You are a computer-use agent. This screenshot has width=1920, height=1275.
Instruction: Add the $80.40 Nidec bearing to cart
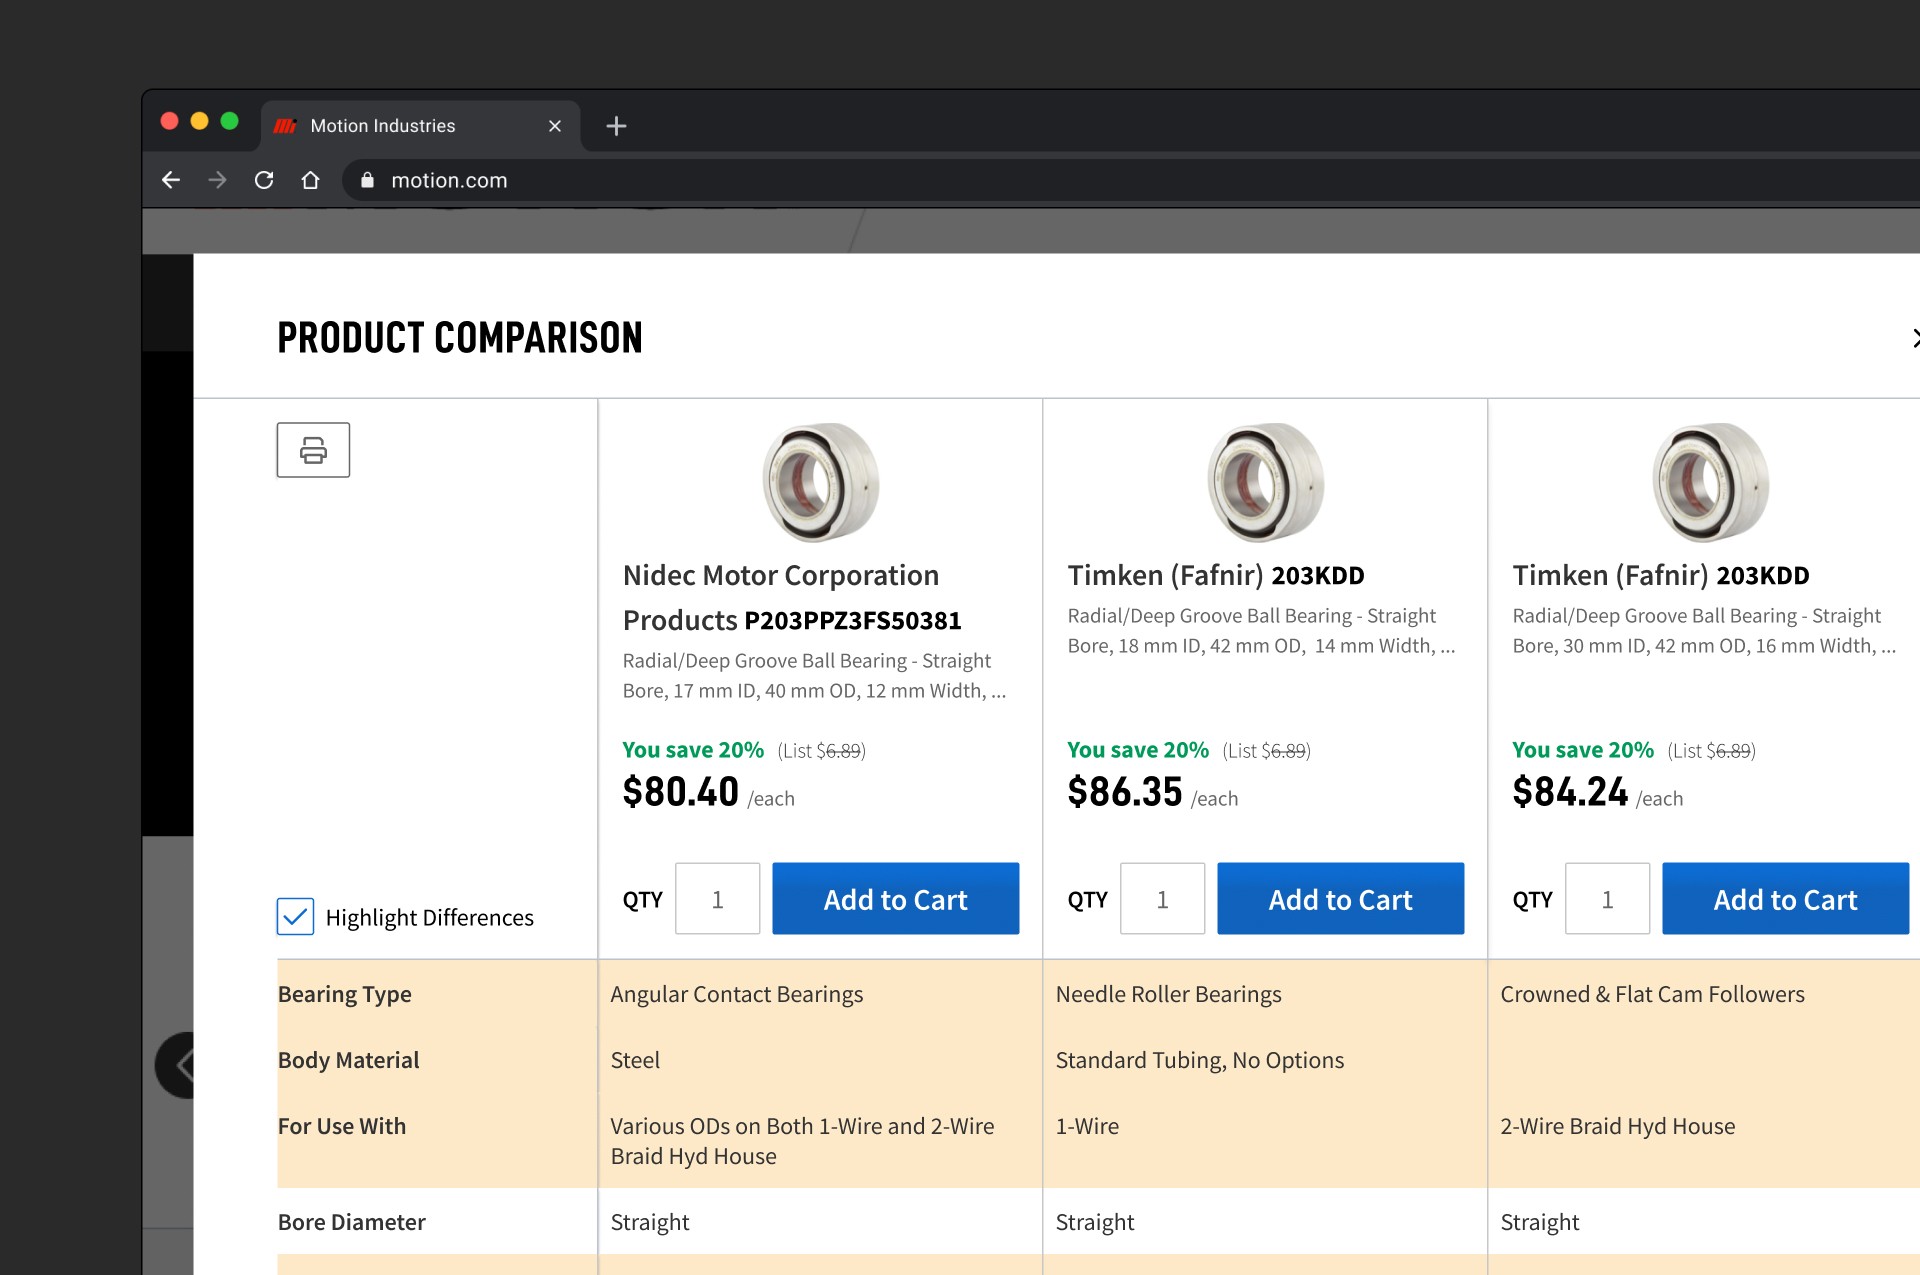pyautogui.click(x=896, y=899)
